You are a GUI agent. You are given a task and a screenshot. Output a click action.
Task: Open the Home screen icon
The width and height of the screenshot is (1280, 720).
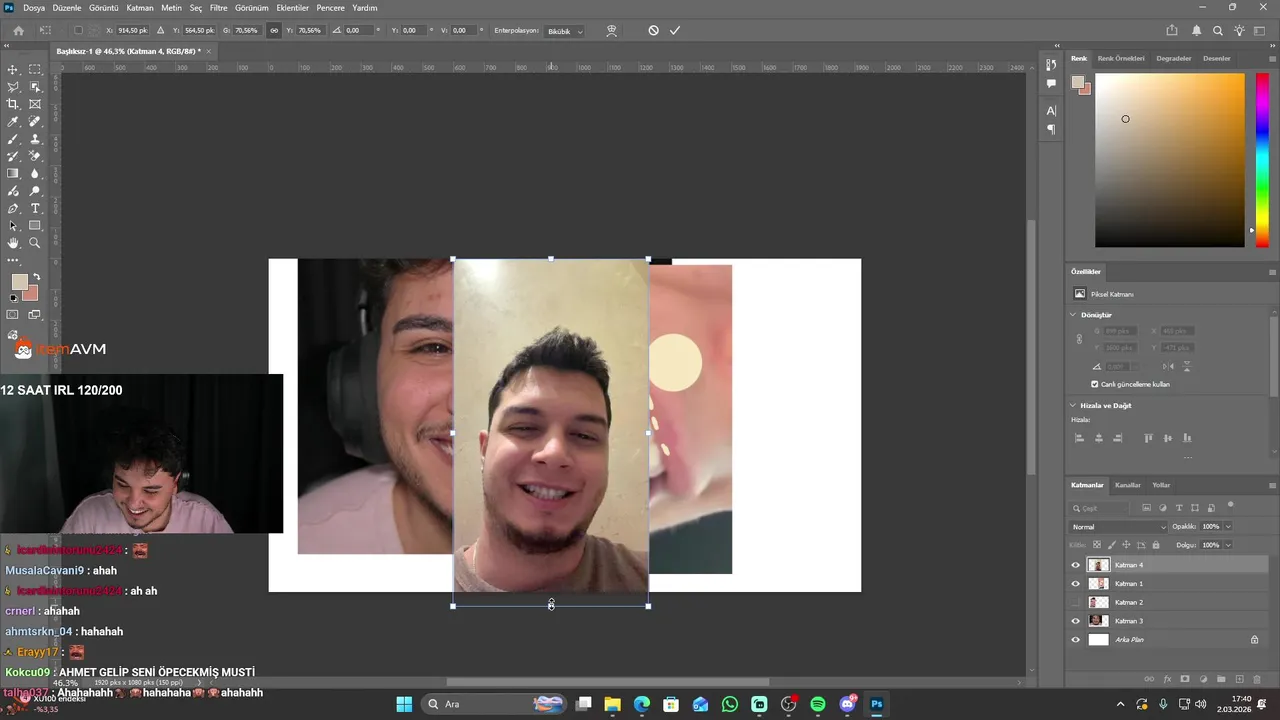[18, 31]
